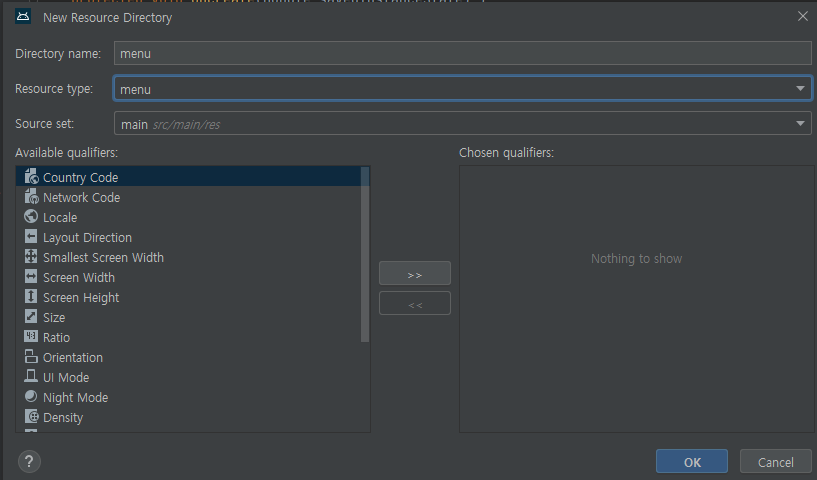The height and width of the screenshot is (480, 817).
Task: Open the Source set dropdown arrow
Action: coord(800,124)
